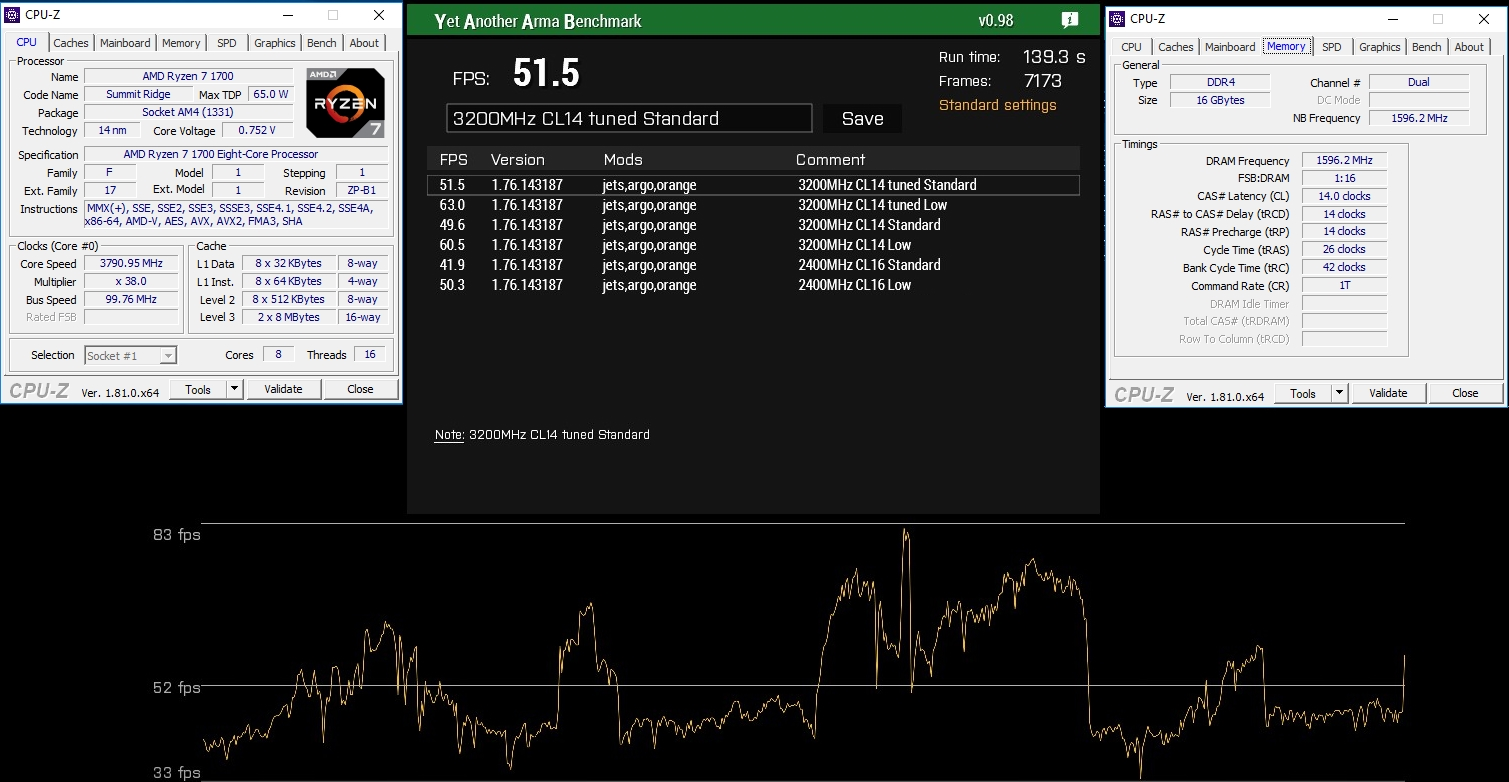This screenshot has height=782, width=1509.
Task: Click the memory Size 16 GBytes value
Action: click(1219, 100)
